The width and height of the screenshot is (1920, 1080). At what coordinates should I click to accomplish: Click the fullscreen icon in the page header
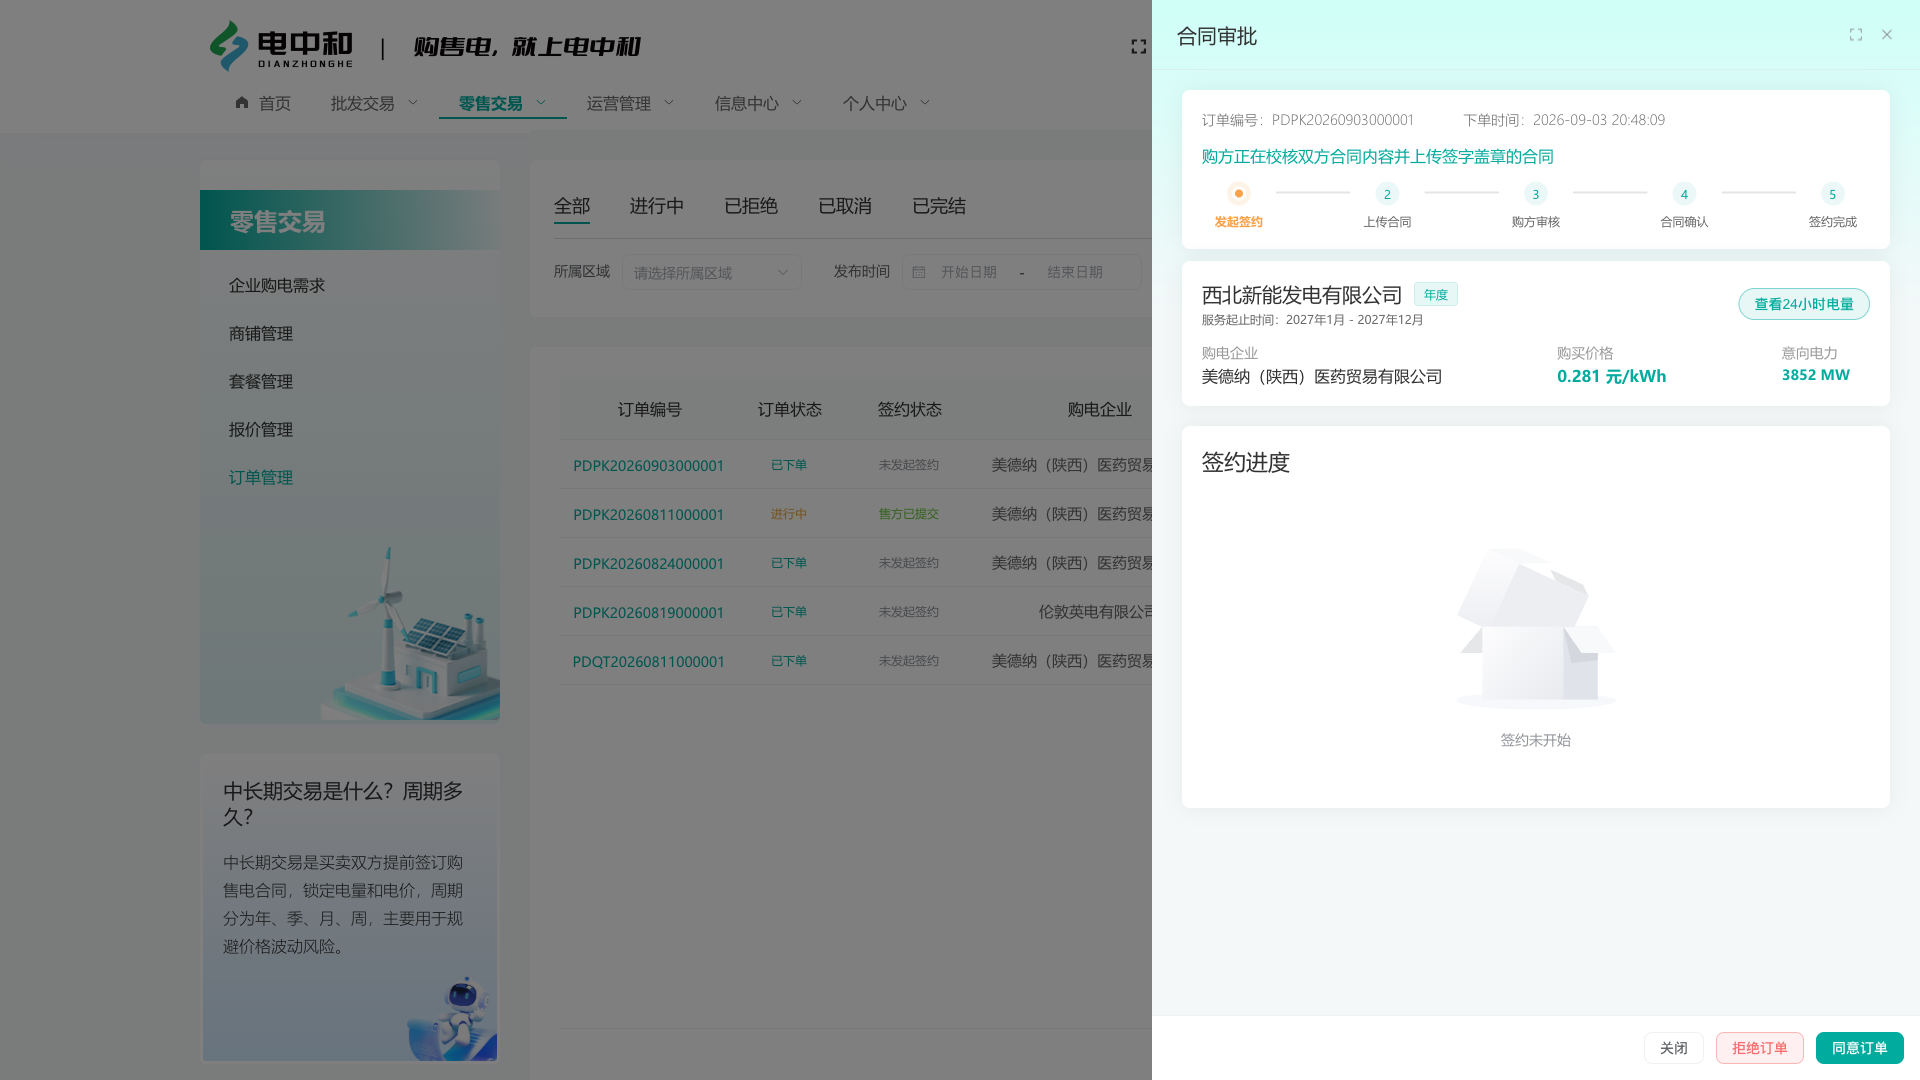[x=1138, y=47]
